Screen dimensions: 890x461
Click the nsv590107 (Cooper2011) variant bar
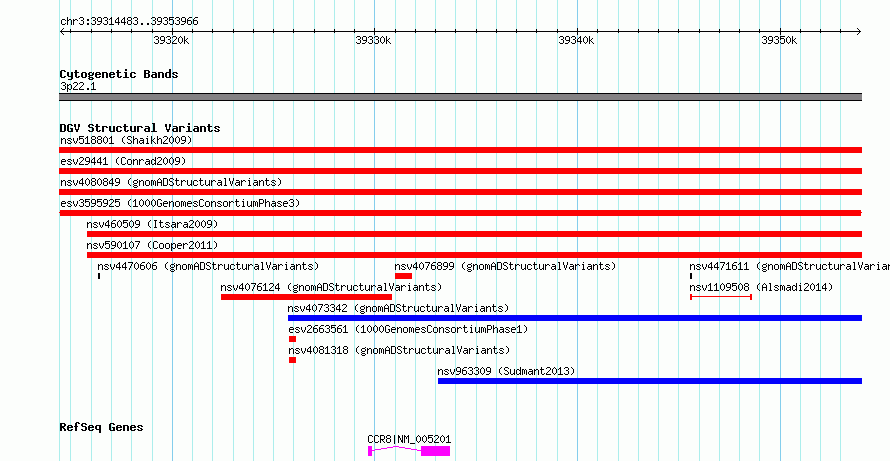coord(474,255)
